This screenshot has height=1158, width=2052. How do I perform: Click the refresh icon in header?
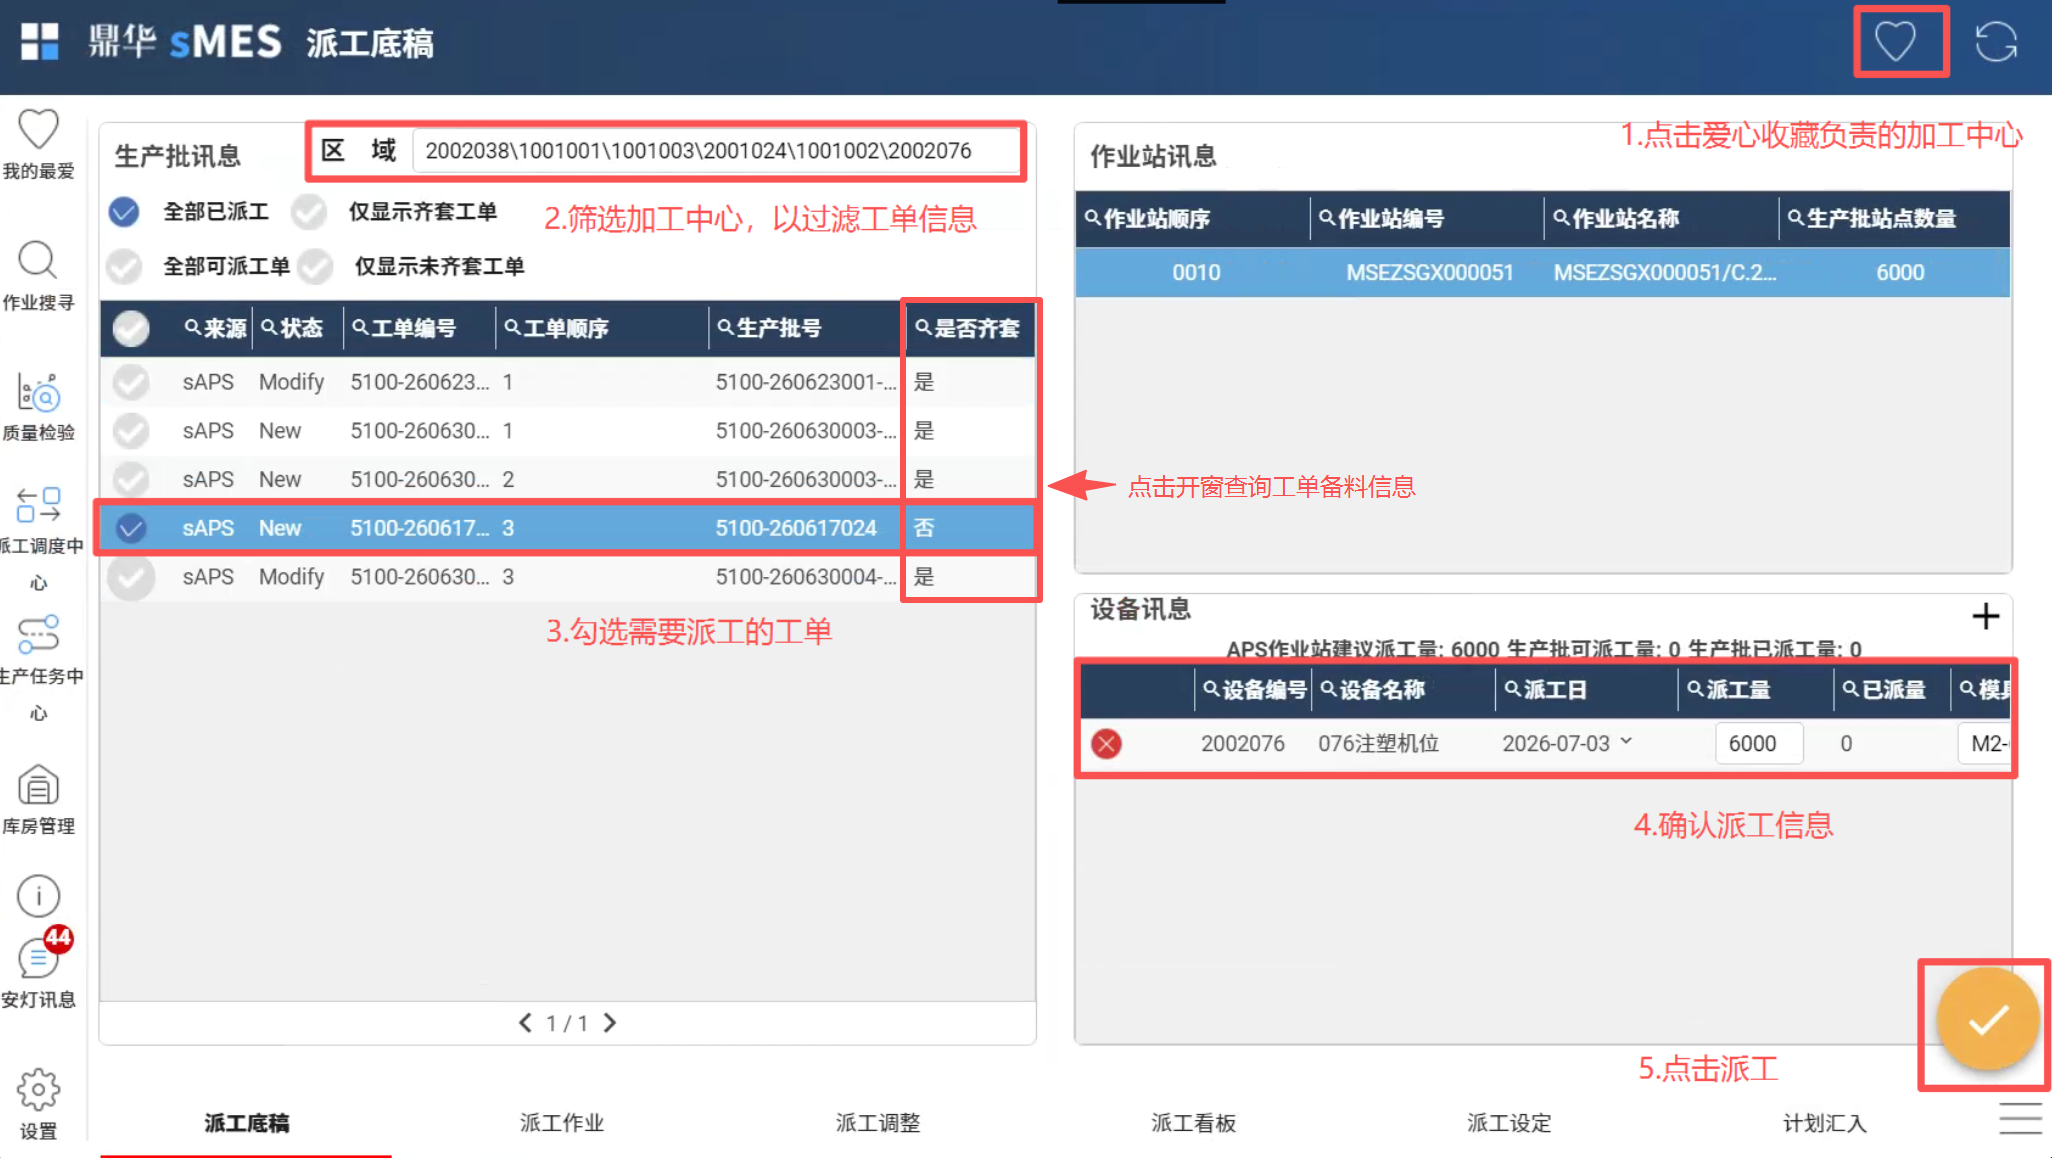pyautogui.click(x=1996, y=42)
